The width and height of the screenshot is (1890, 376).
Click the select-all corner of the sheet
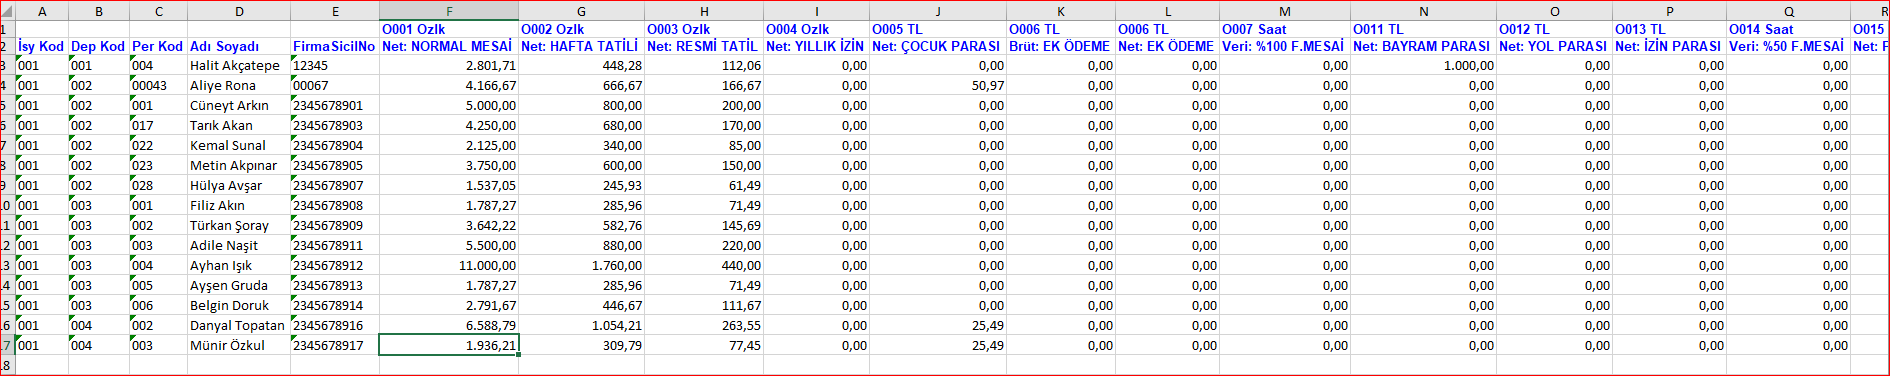click(7, 11)
